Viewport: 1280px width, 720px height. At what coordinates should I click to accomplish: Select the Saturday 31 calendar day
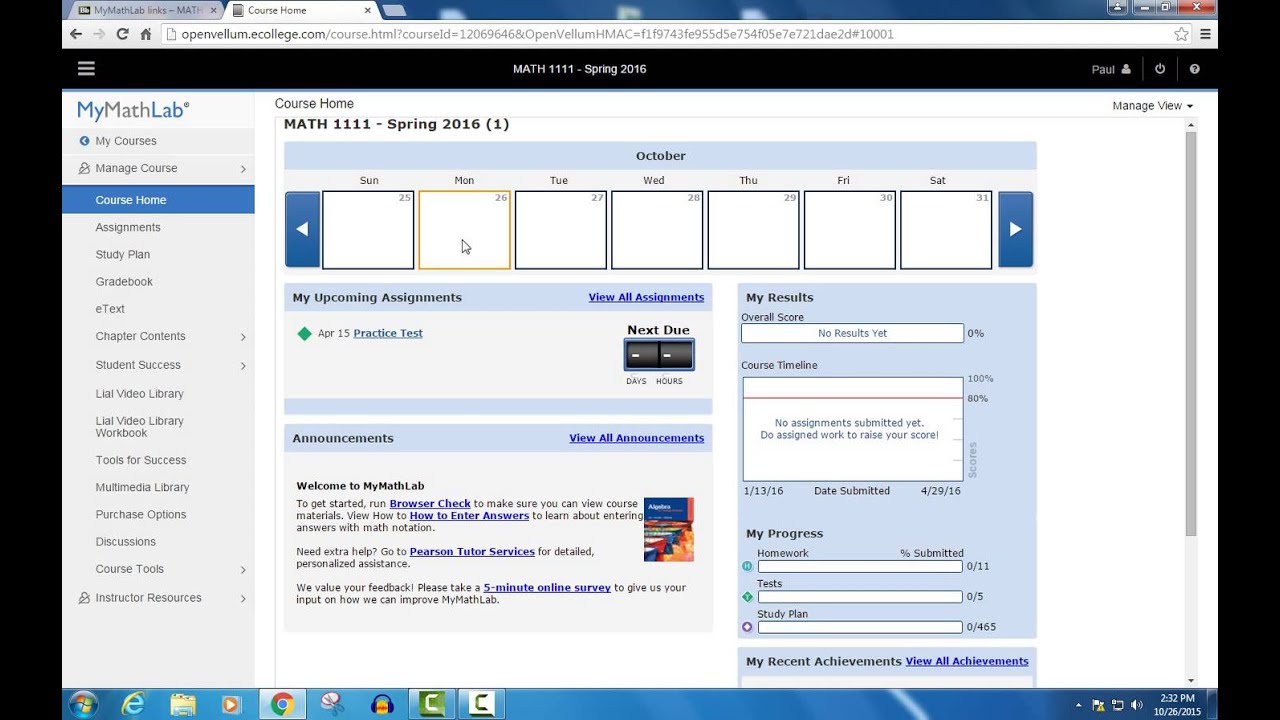click(x=946, y=230)
